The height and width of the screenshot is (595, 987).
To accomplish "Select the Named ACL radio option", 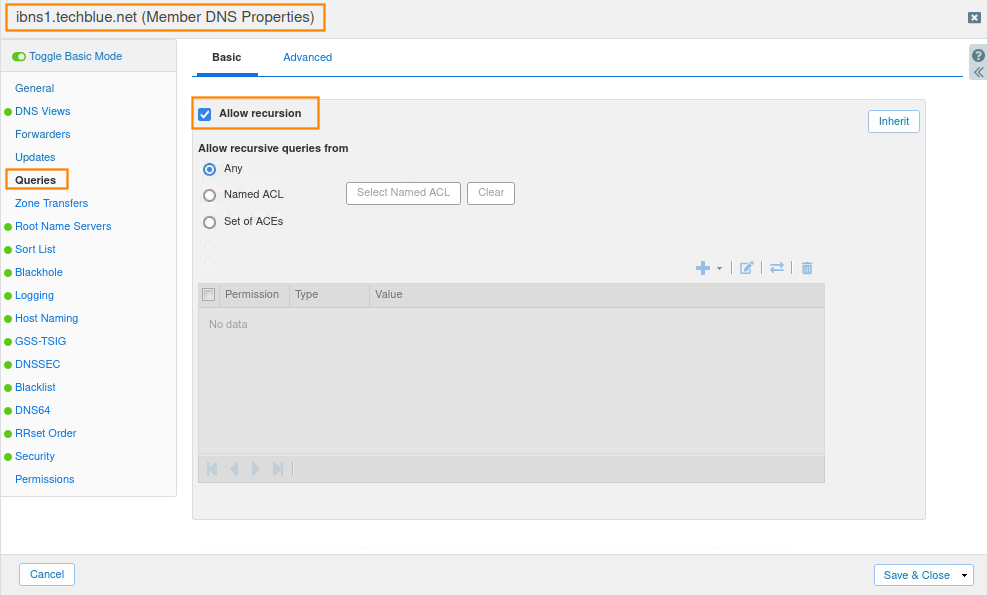I will pyautogui.click(x=210, y=196).
